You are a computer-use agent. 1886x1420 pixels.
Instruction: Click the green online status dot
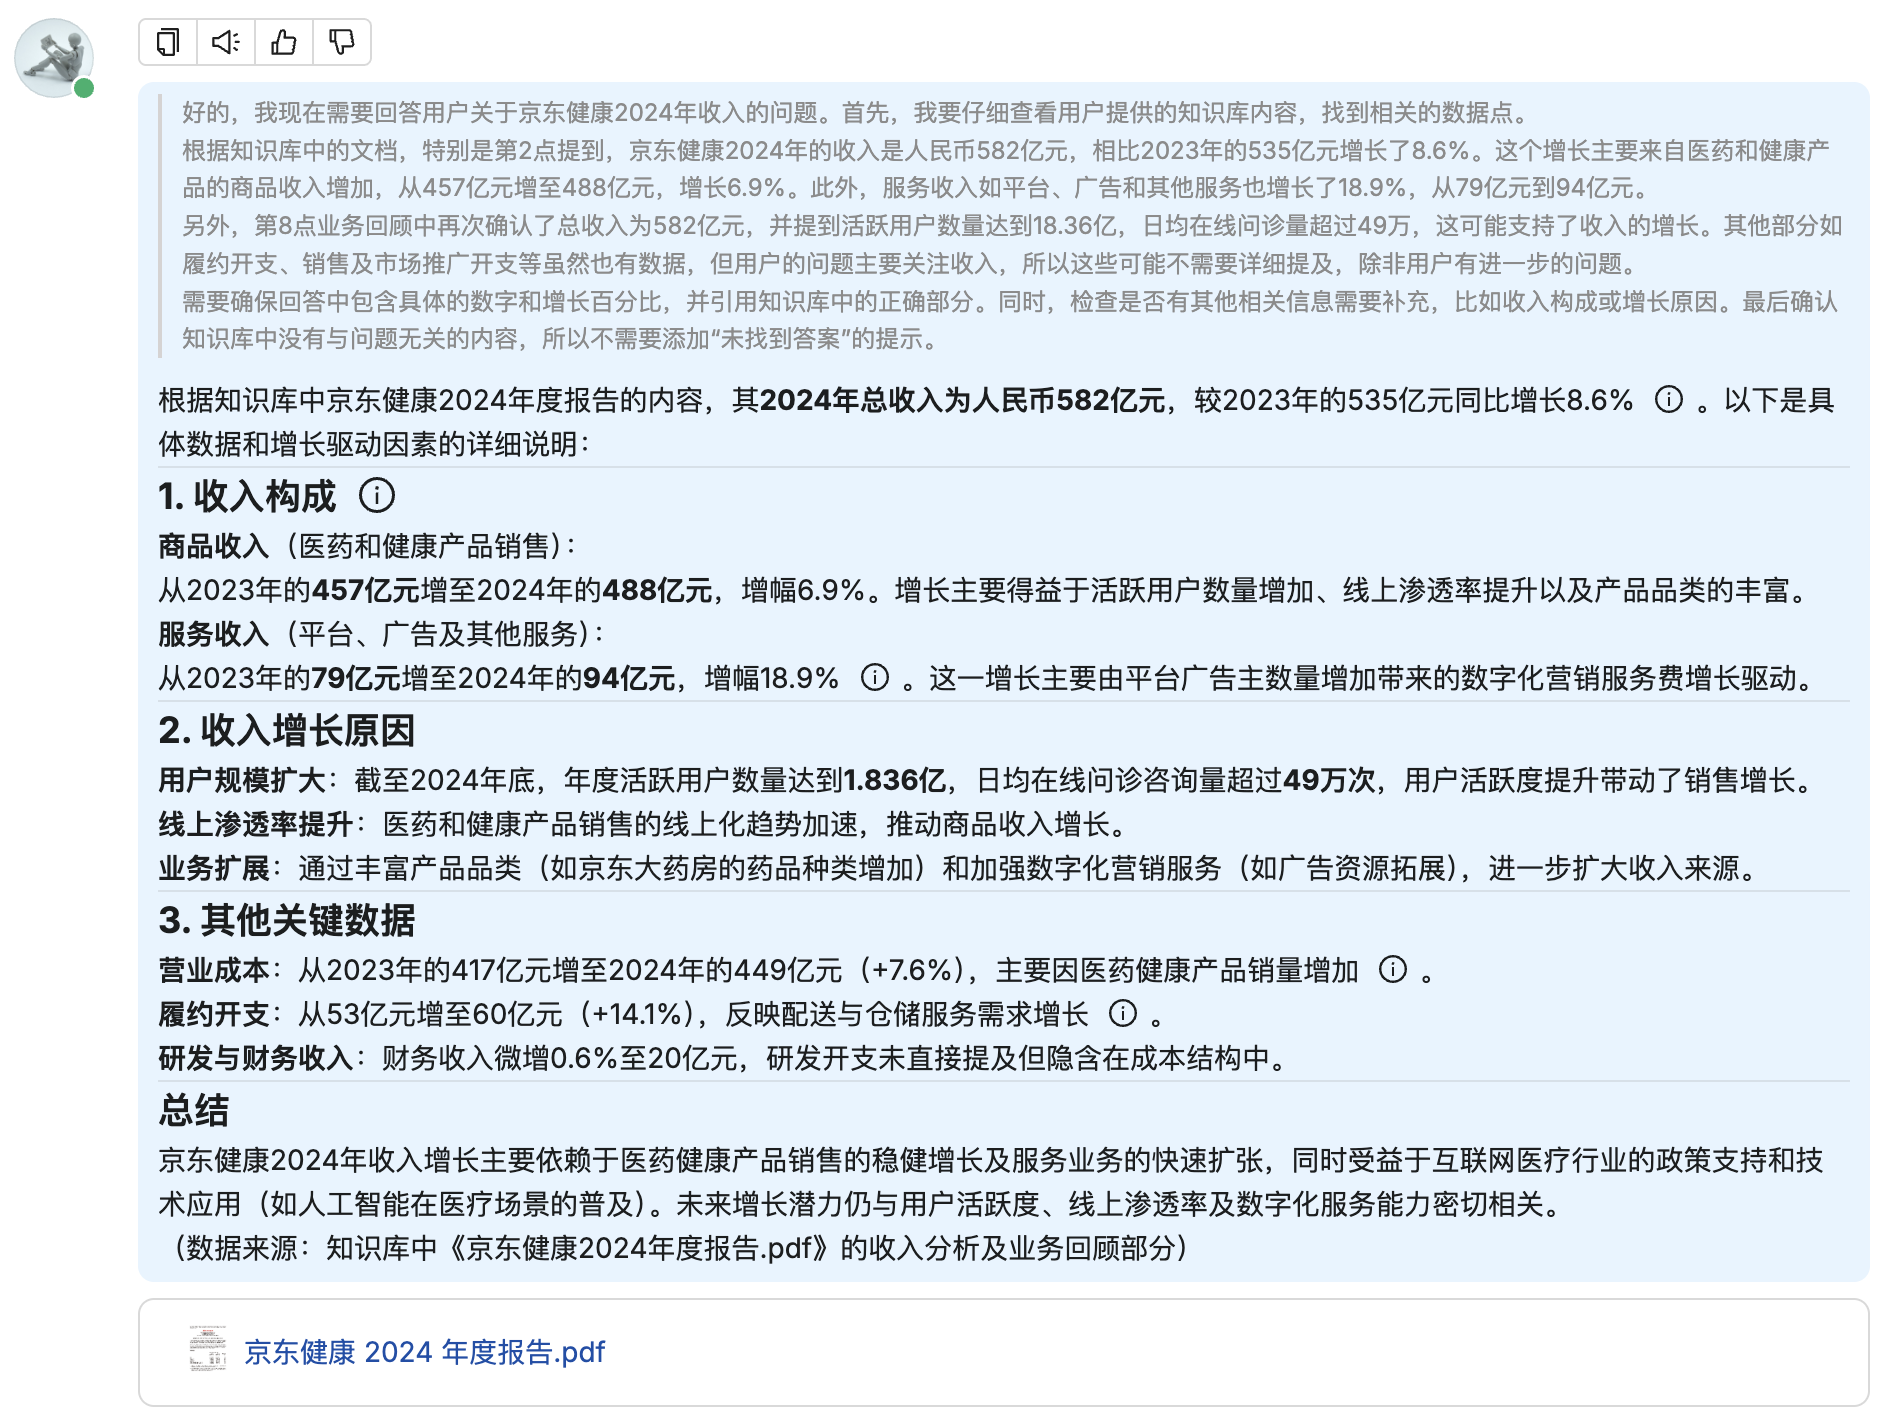85,88
